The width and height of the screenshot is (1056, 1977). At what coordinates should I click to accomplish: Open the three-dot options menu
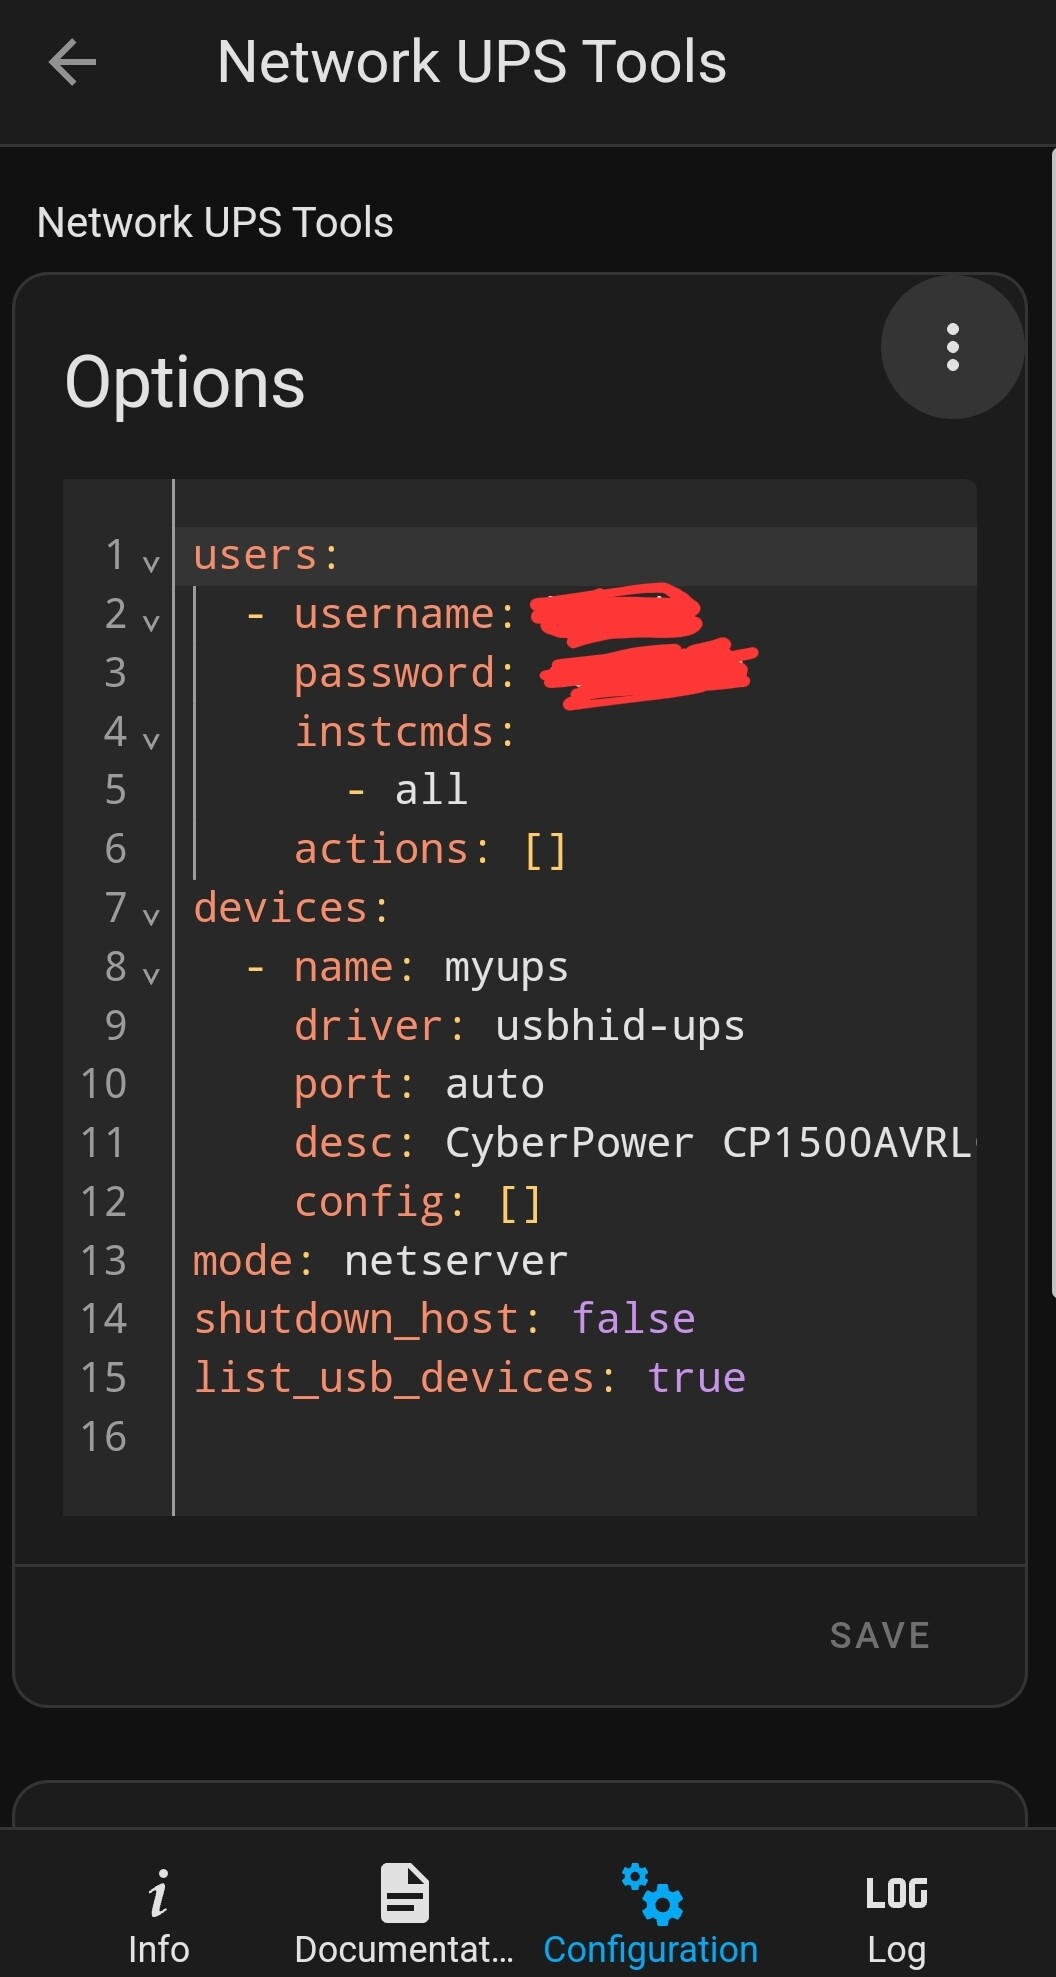coord(953,347)
